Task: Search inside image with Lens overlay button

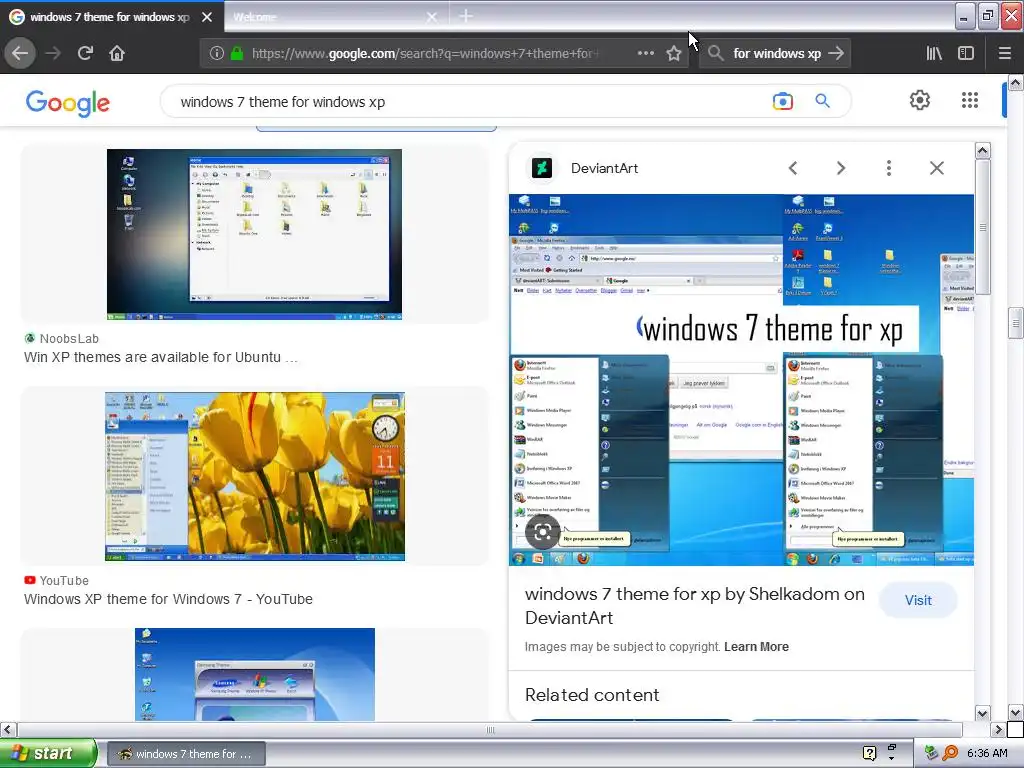Action: point(542,532)
